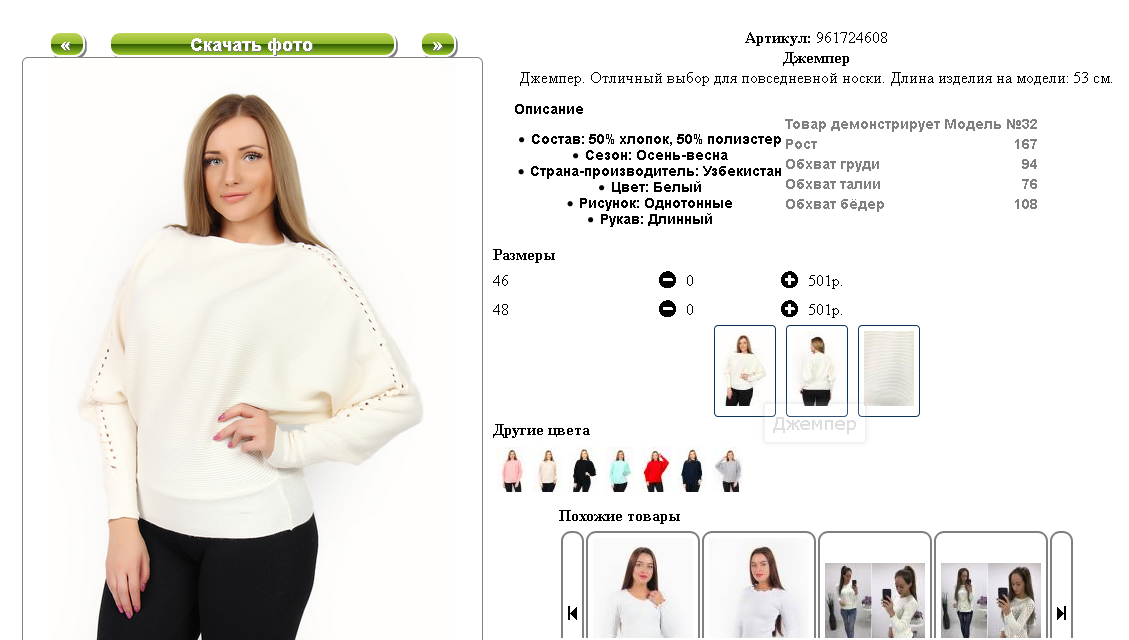1129x640 pixels.
Task: Decrease quantity for size 46
Action: (667, 280)
